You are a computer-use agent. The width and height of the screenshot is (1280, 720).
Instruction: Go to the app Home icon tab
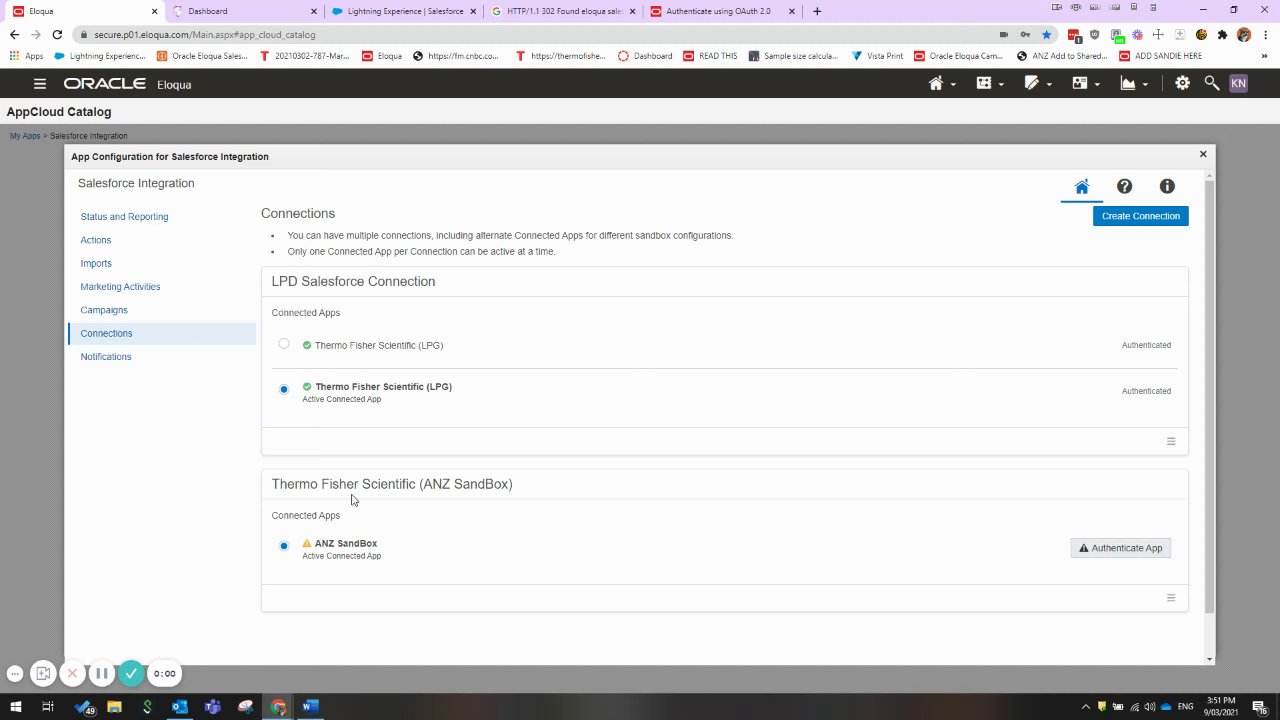pos(1081,187)
